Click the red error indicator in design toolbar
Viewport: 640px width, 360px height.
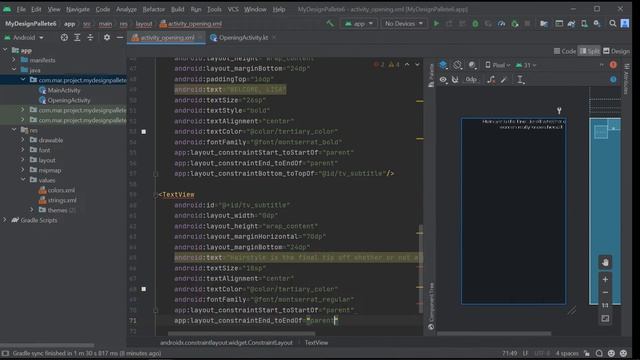click(x=613, y=65)
